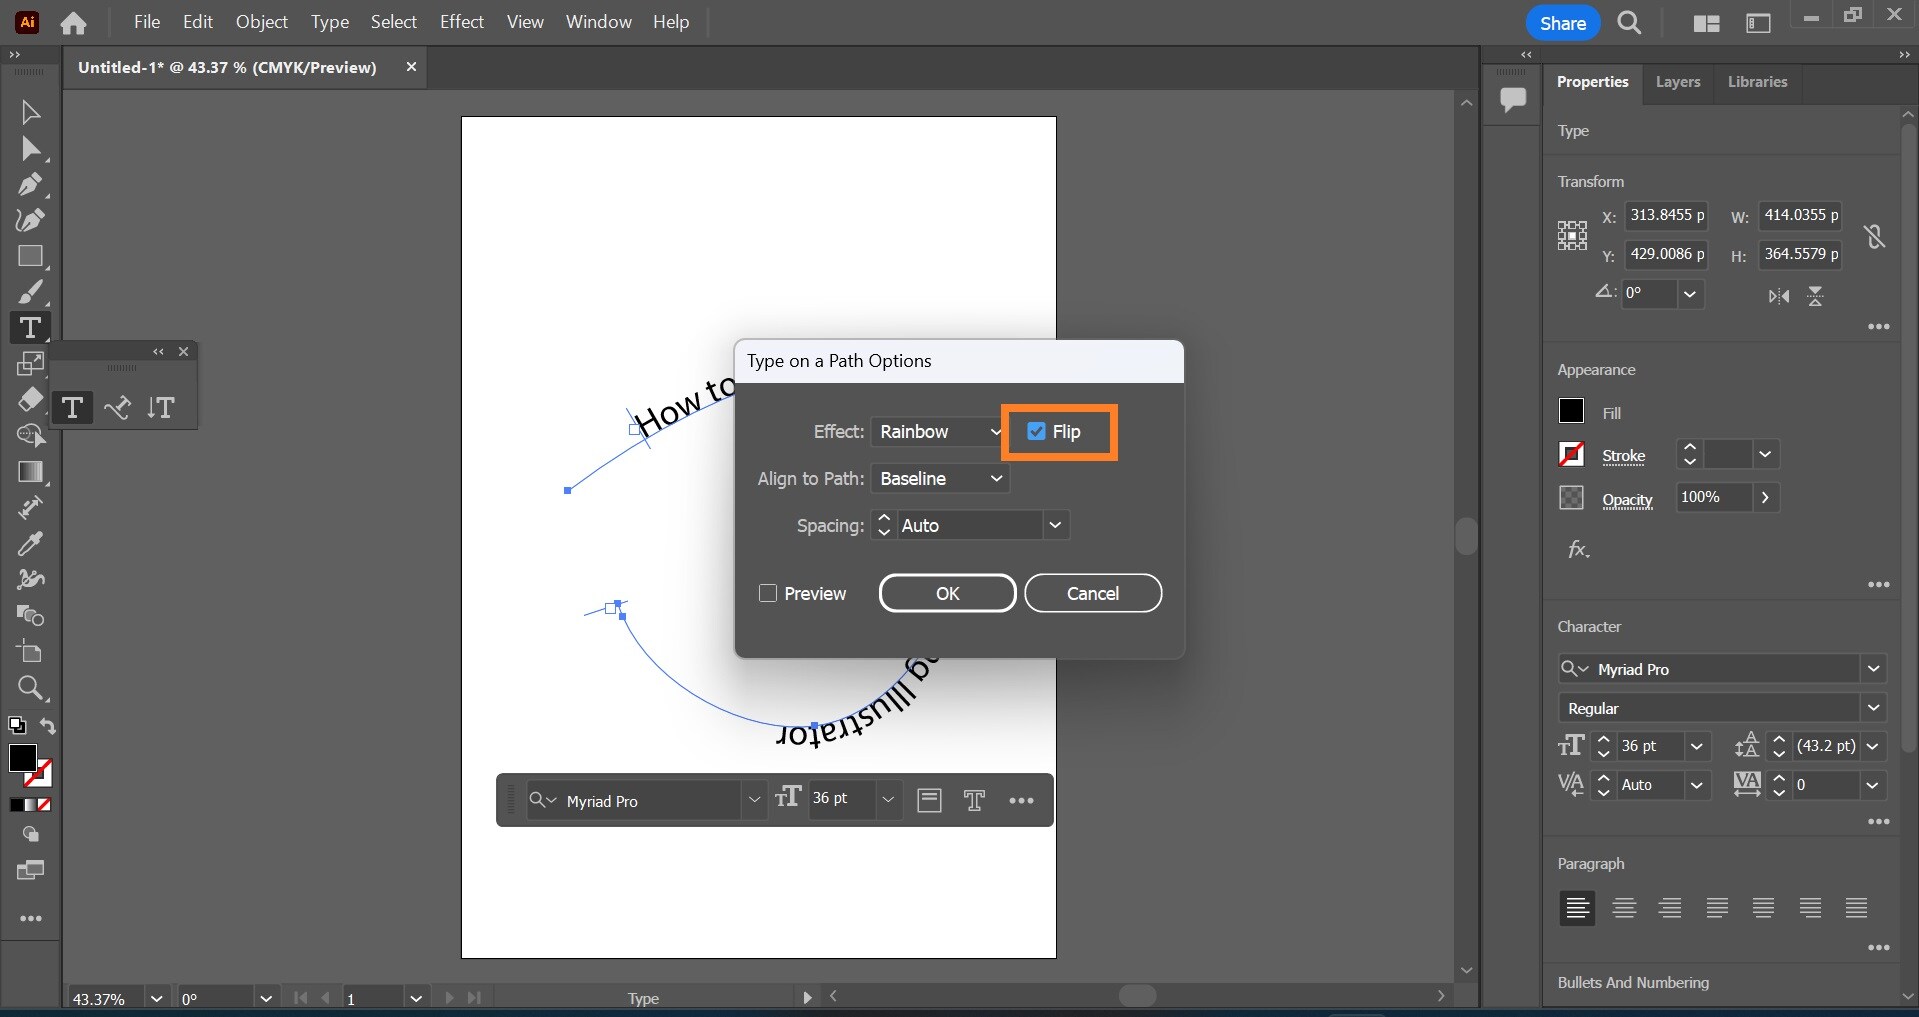This screenshot has height=1017, width=1919.
Task: Toggle the constrain width and height link
Action: (1874, 237)
